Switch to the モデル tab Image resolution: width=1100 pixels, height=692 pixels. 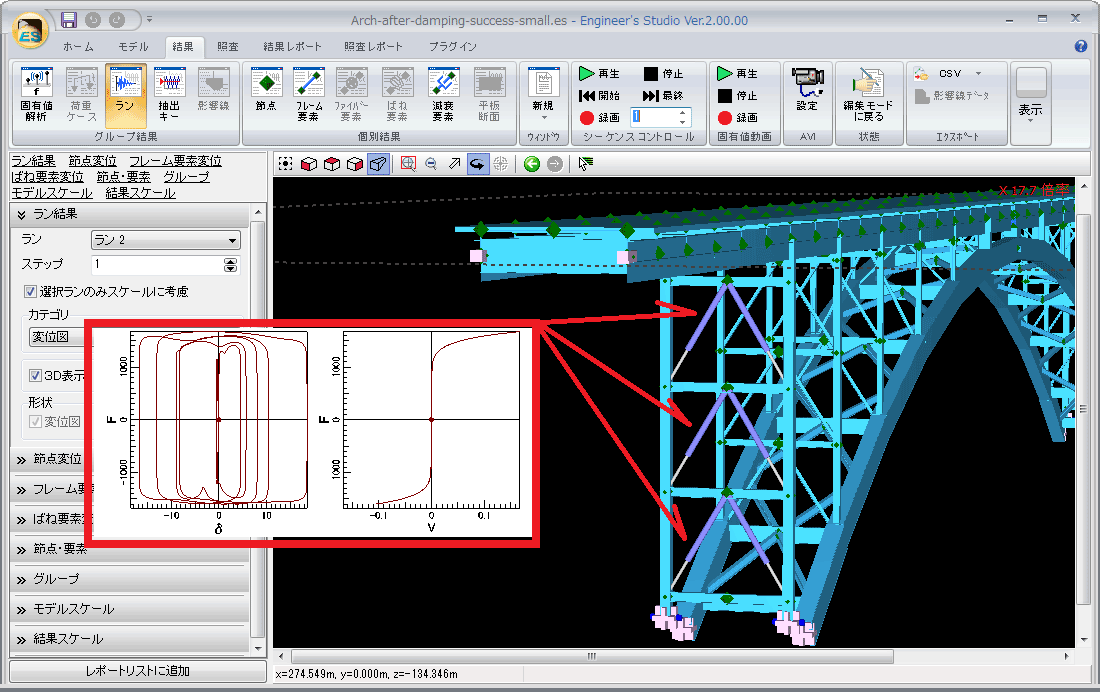click(133, 46)
